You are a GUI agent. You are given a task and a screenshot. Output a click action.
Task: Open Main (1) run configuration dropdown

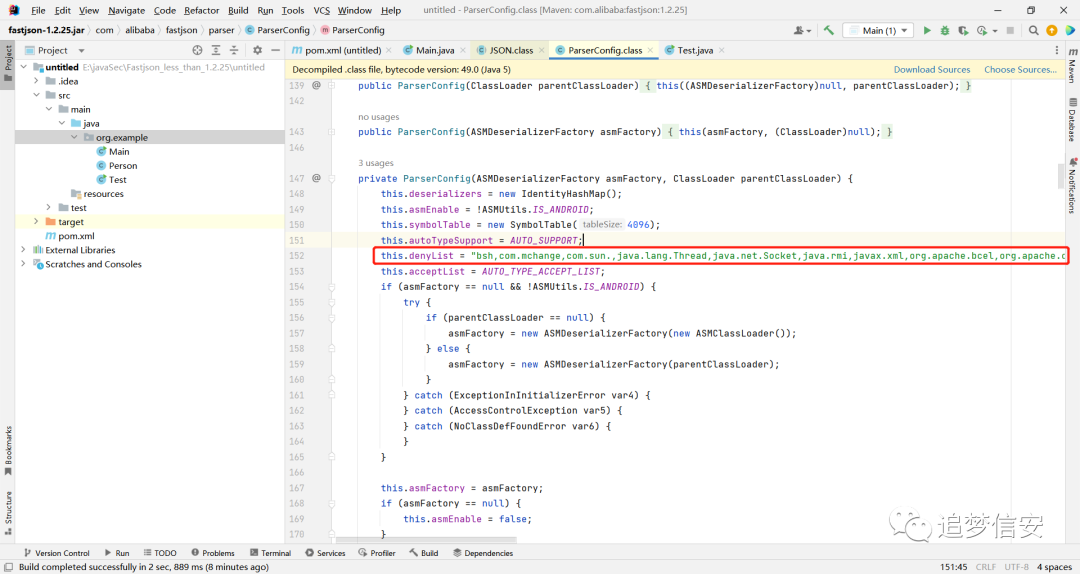coord(878,30)
